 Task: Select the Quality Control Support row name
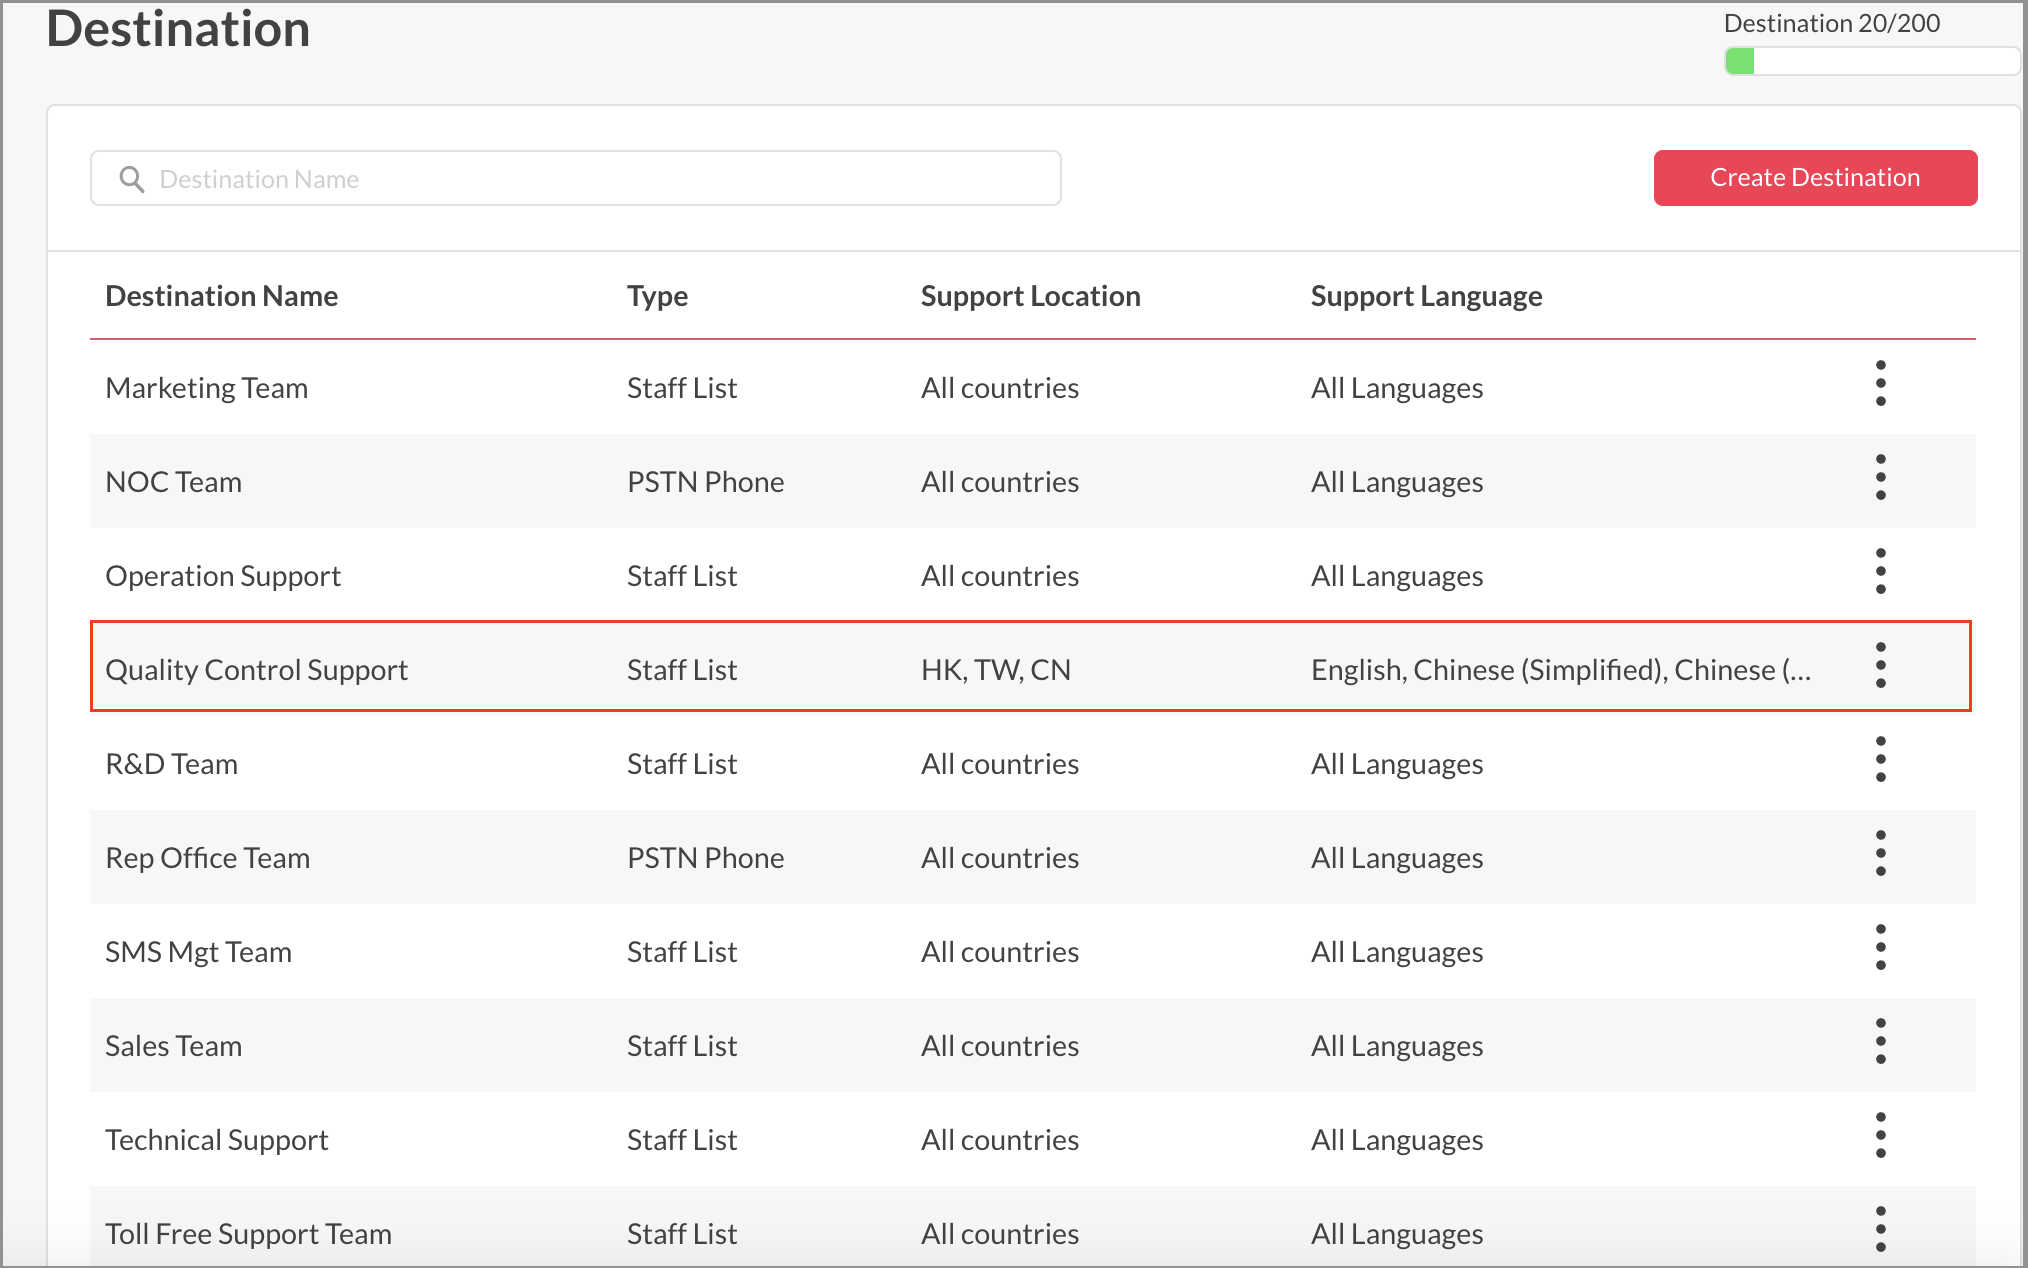[256, 670]
